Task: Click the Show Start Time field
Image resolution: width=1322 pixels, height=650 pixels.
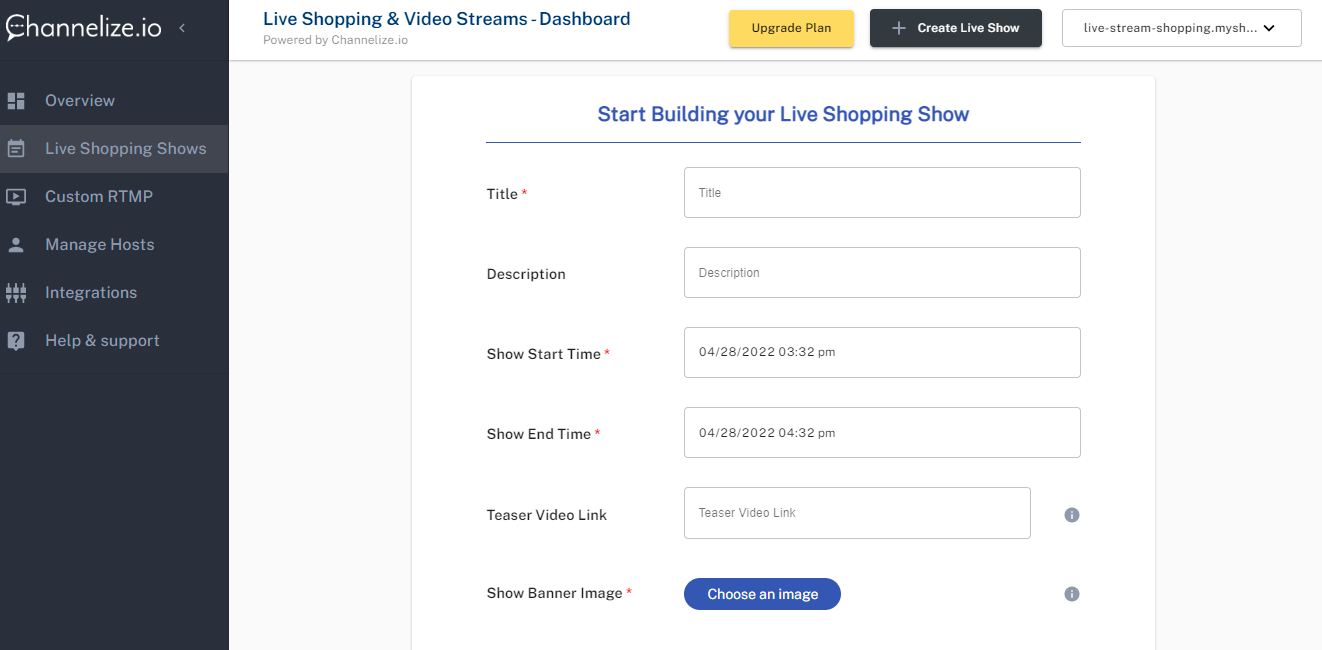Action: click(882, 352)
